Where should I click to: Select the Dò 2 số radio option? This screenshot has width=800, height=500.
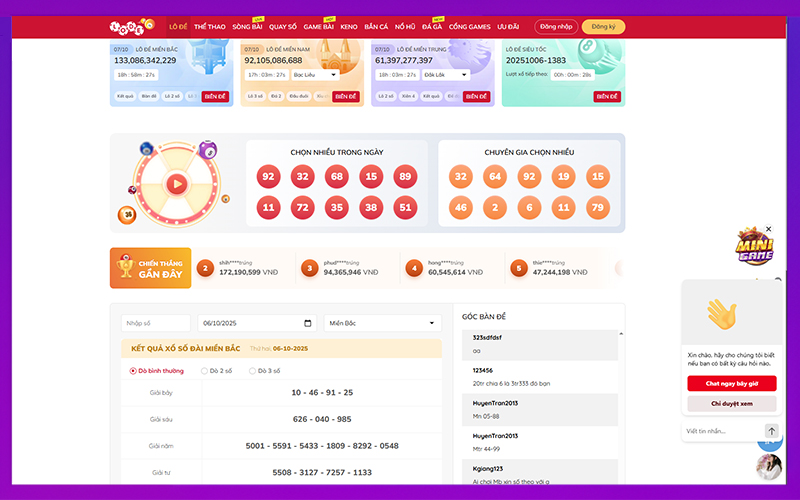click(x=205, y=371)
